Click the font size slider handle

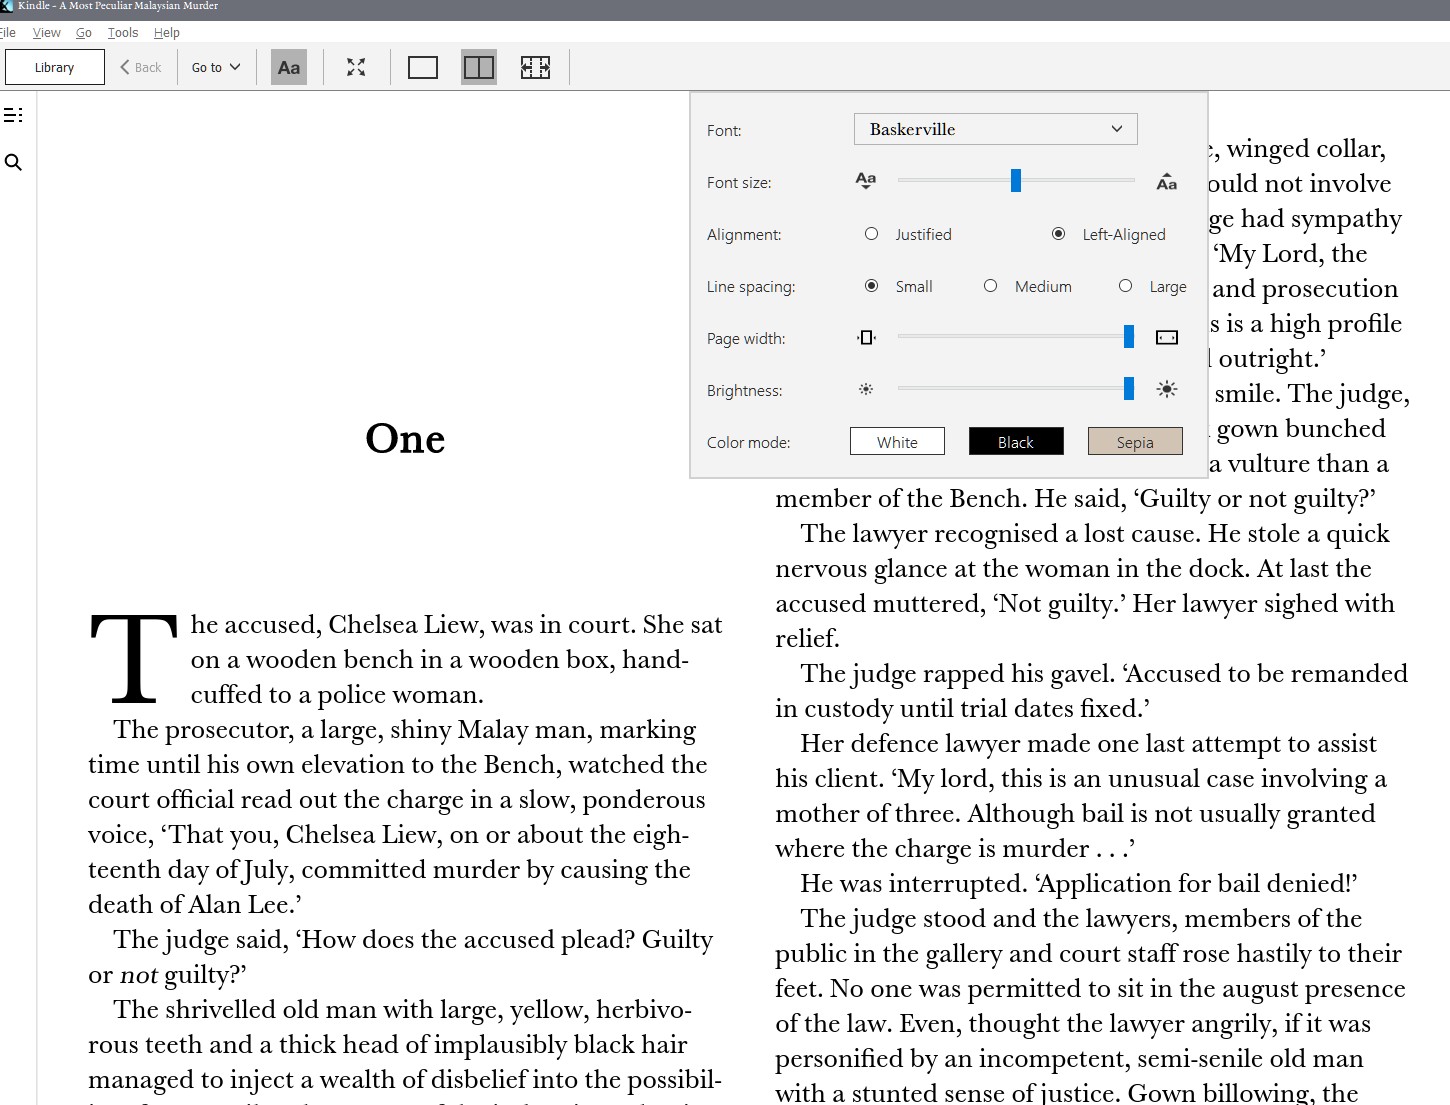(x=1016, y=180)
